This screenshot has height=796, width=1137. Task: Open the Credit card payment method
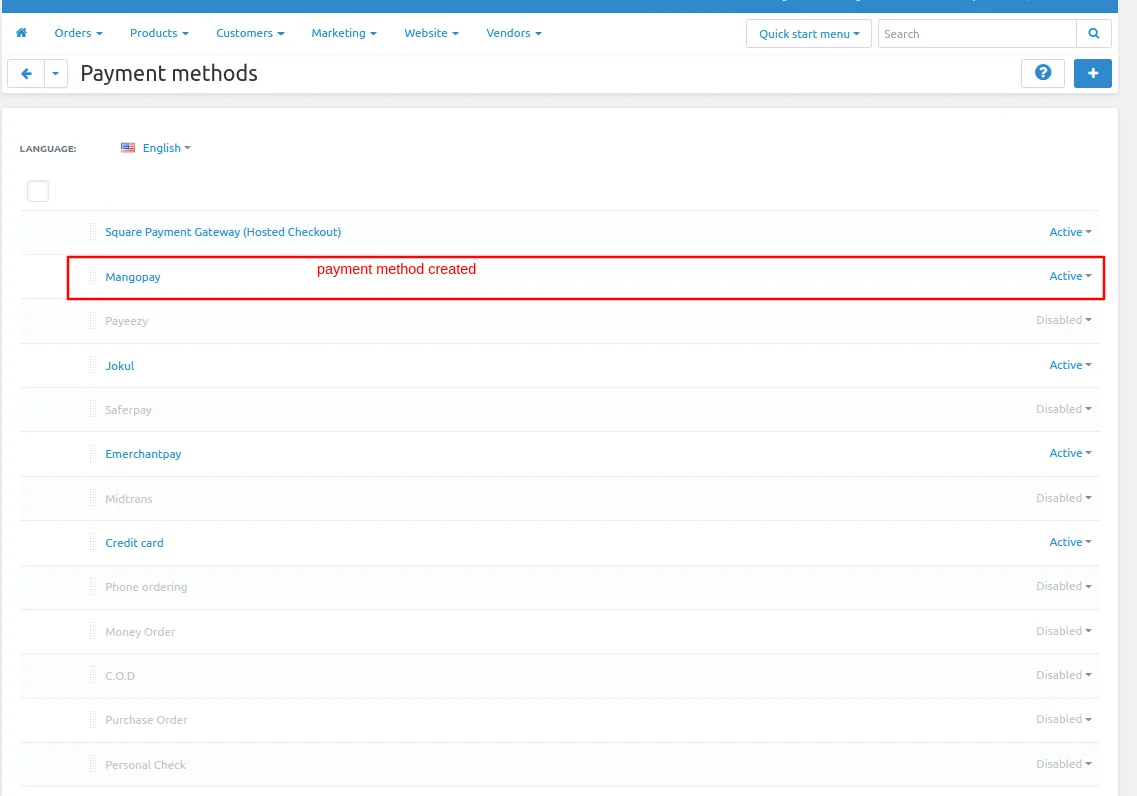click(134, 543)
